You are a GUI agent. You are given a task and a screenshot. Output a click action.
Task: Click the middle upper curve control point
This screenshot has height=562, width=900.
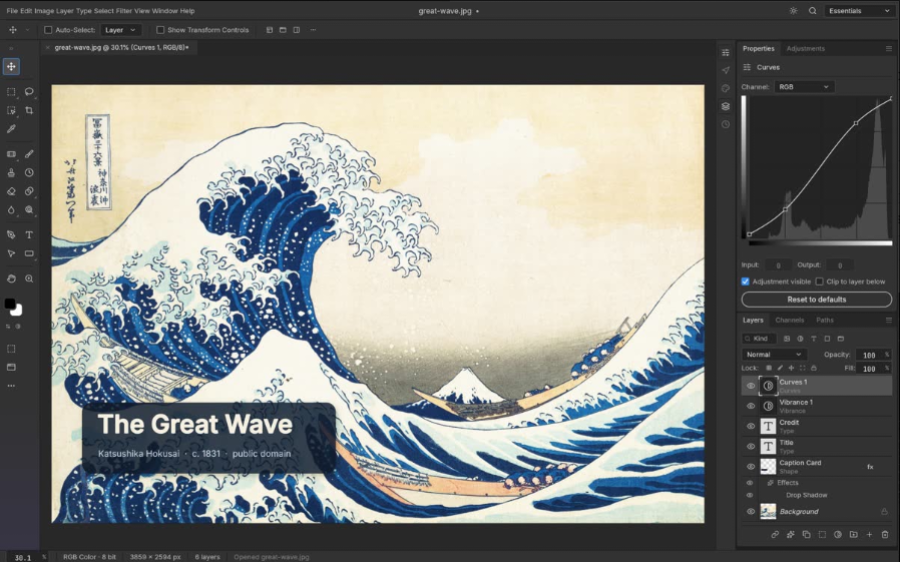pyautogui.click(x=856, y=123)
